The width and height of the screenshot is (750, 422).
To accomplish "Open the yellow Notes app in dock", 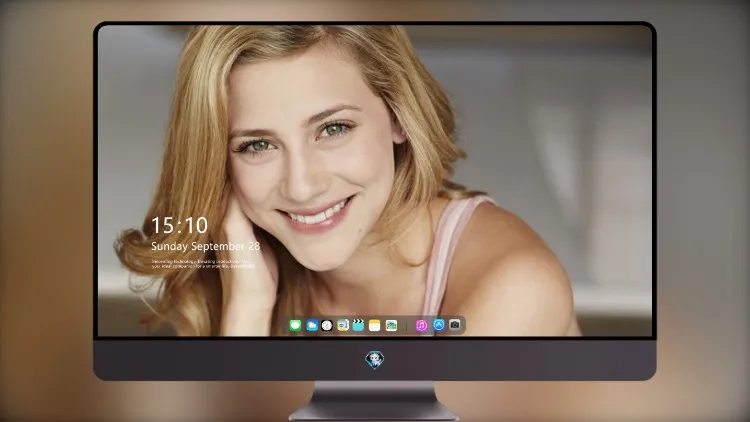I will (x=375, y=325).
